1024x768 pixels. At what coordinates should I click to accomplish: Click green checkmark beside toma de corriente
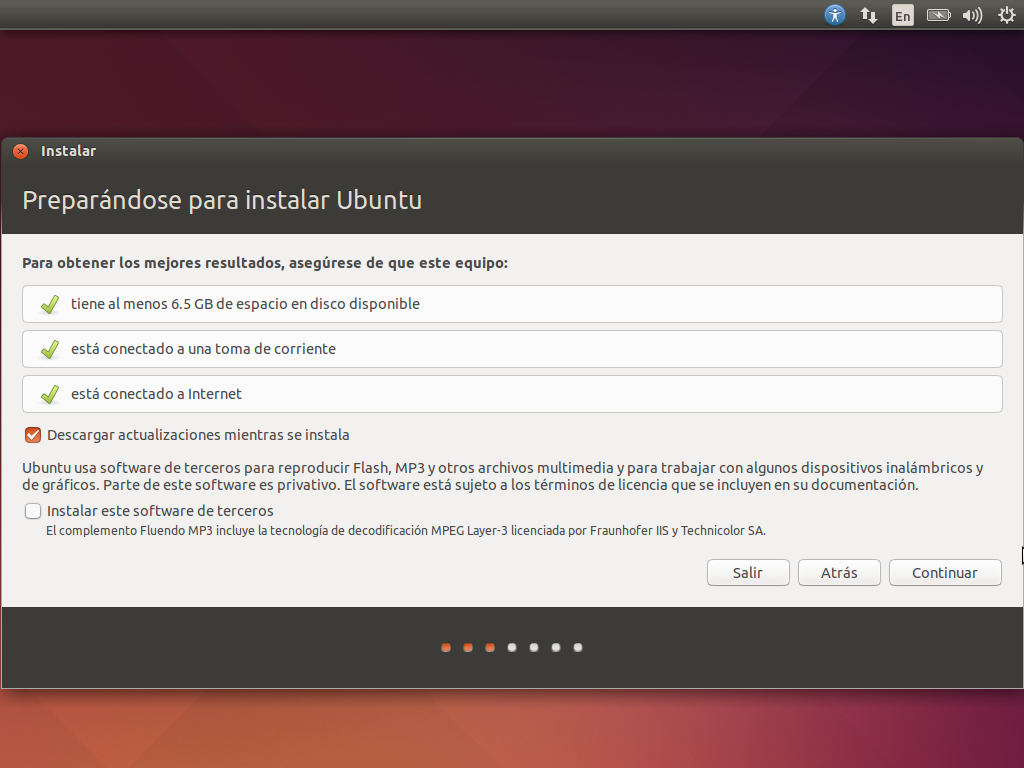click(50, 349)
